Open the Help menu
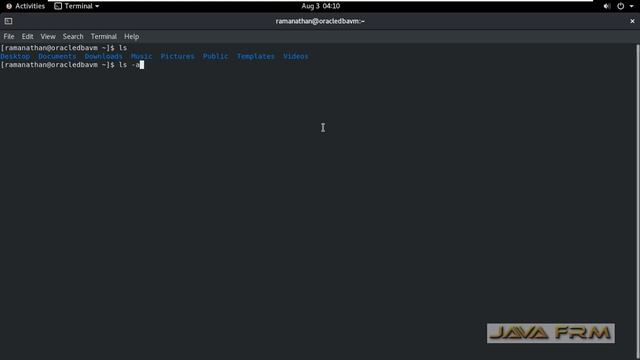Viewport: 640px width, 360px height. click(131, 36)
